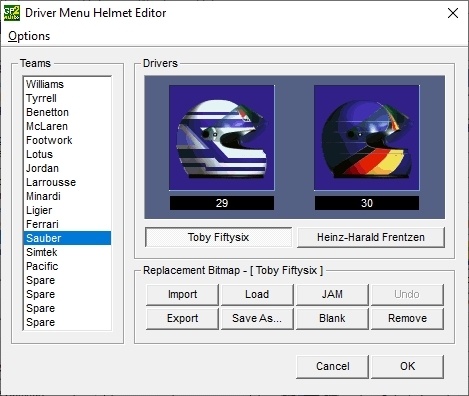Screen dimensions: 469x396
Task: Select Larrousse in the Teams list
Action: 67,182
